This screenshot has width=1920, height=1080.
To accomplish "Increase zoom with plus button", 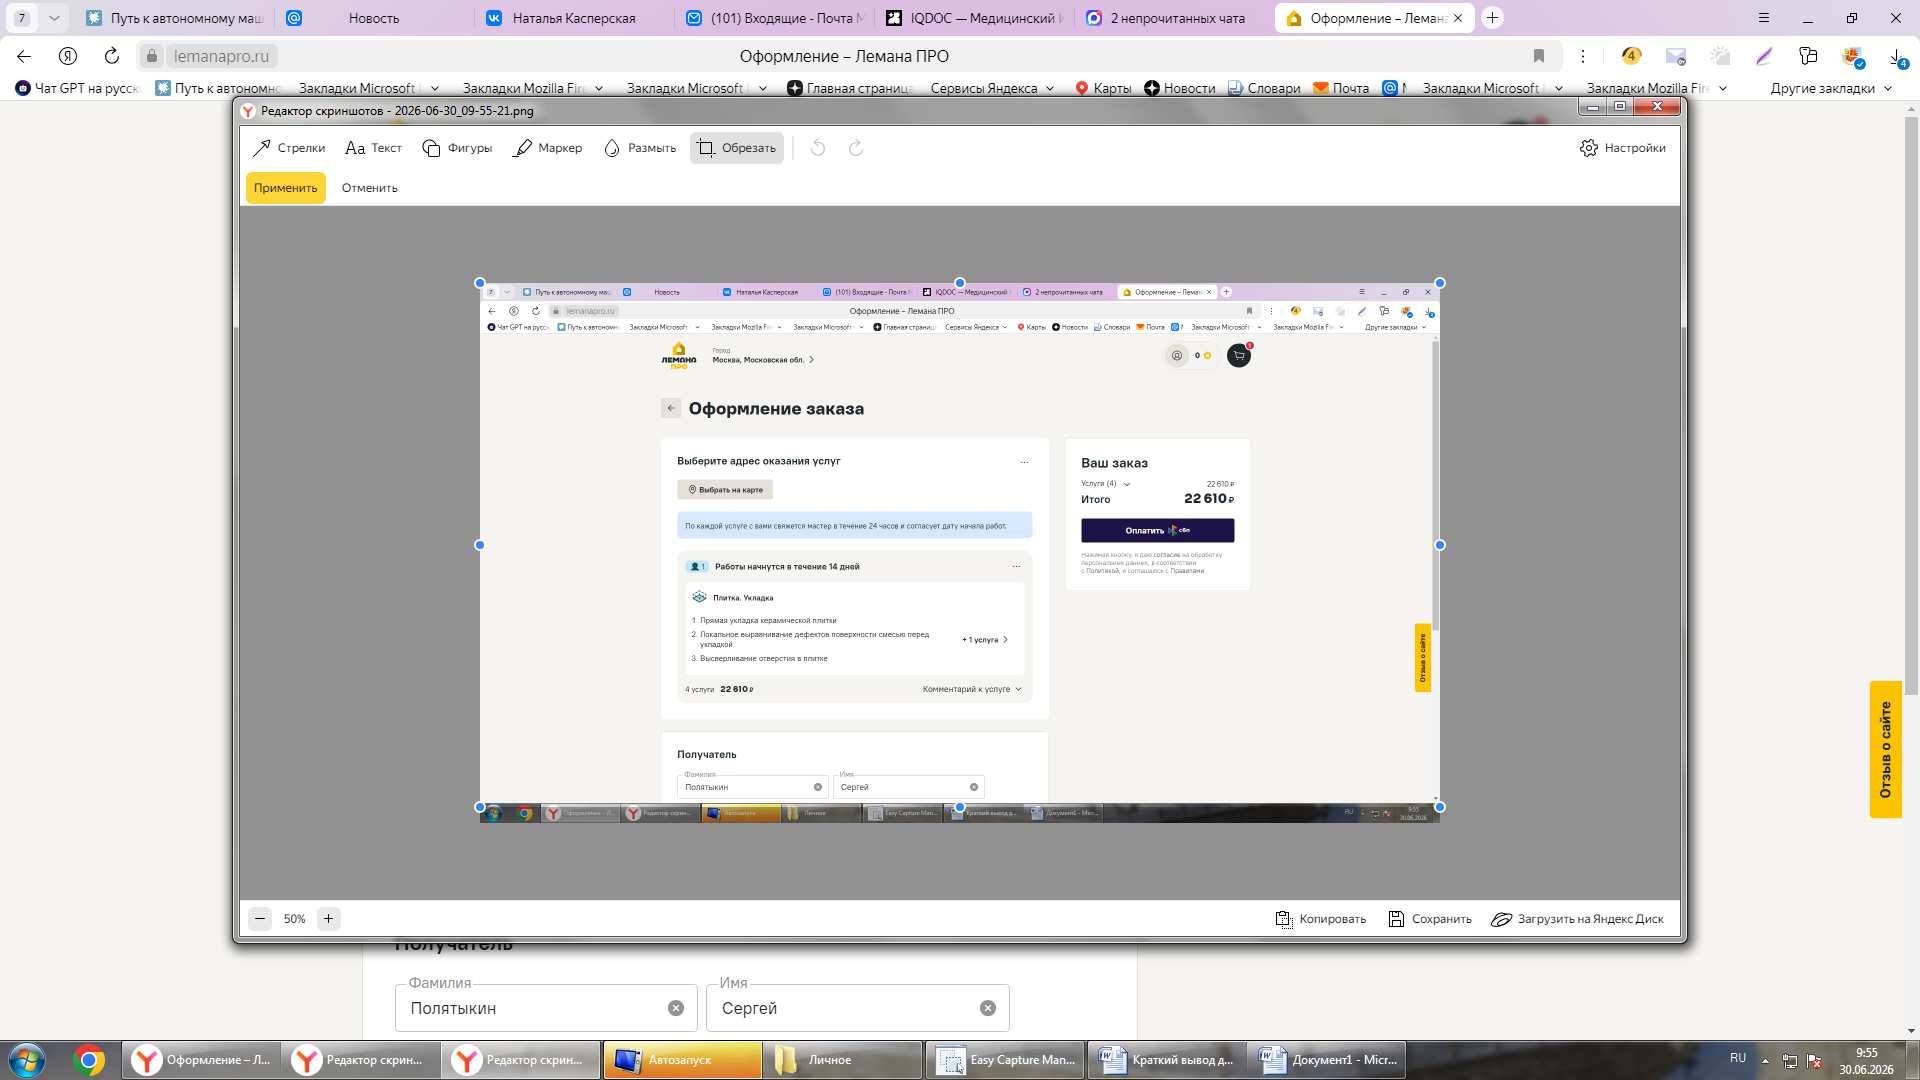I will click(328, 919).
